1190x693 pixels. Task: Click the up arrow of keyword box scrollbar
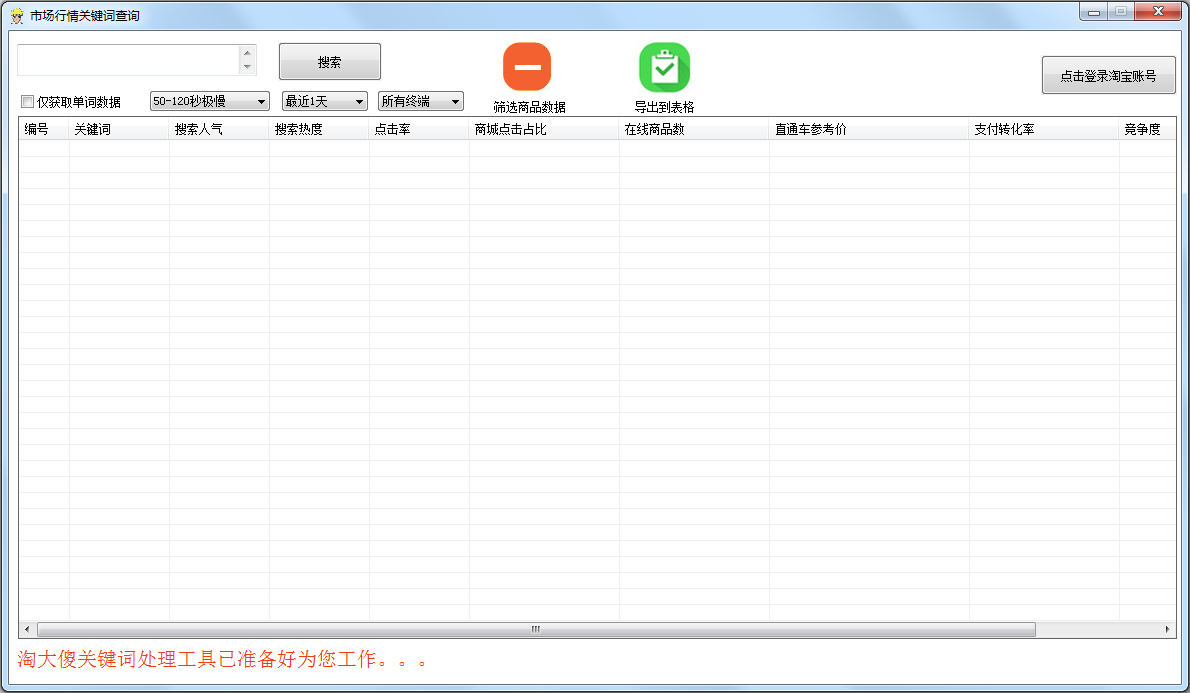click(x=247, y=52)
